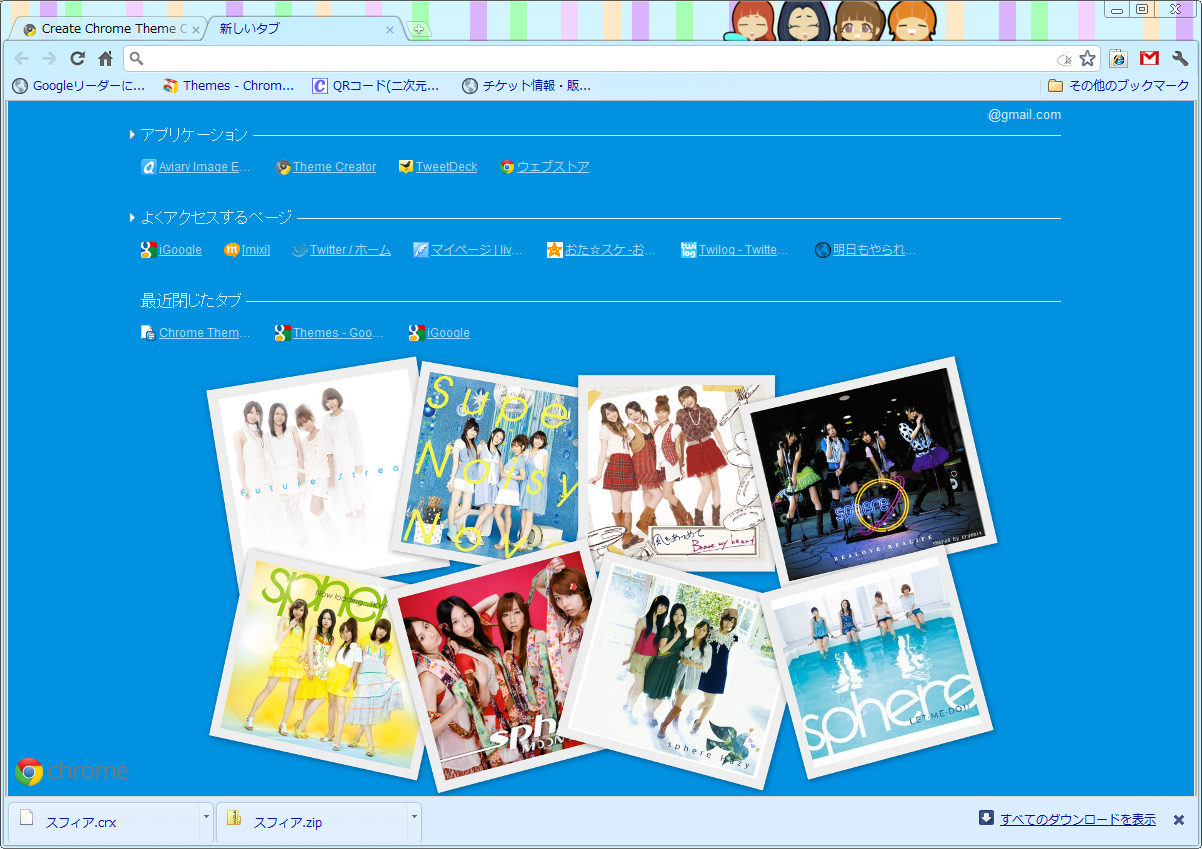
Task: Reload the page with the refresh icon
Action: point(78,58)
